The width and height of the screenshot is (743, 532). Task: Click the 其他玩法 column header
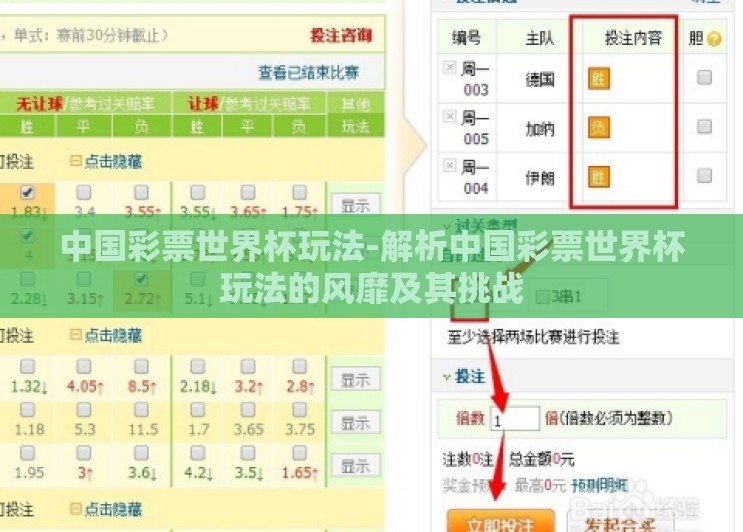click(x=356, y=115)
